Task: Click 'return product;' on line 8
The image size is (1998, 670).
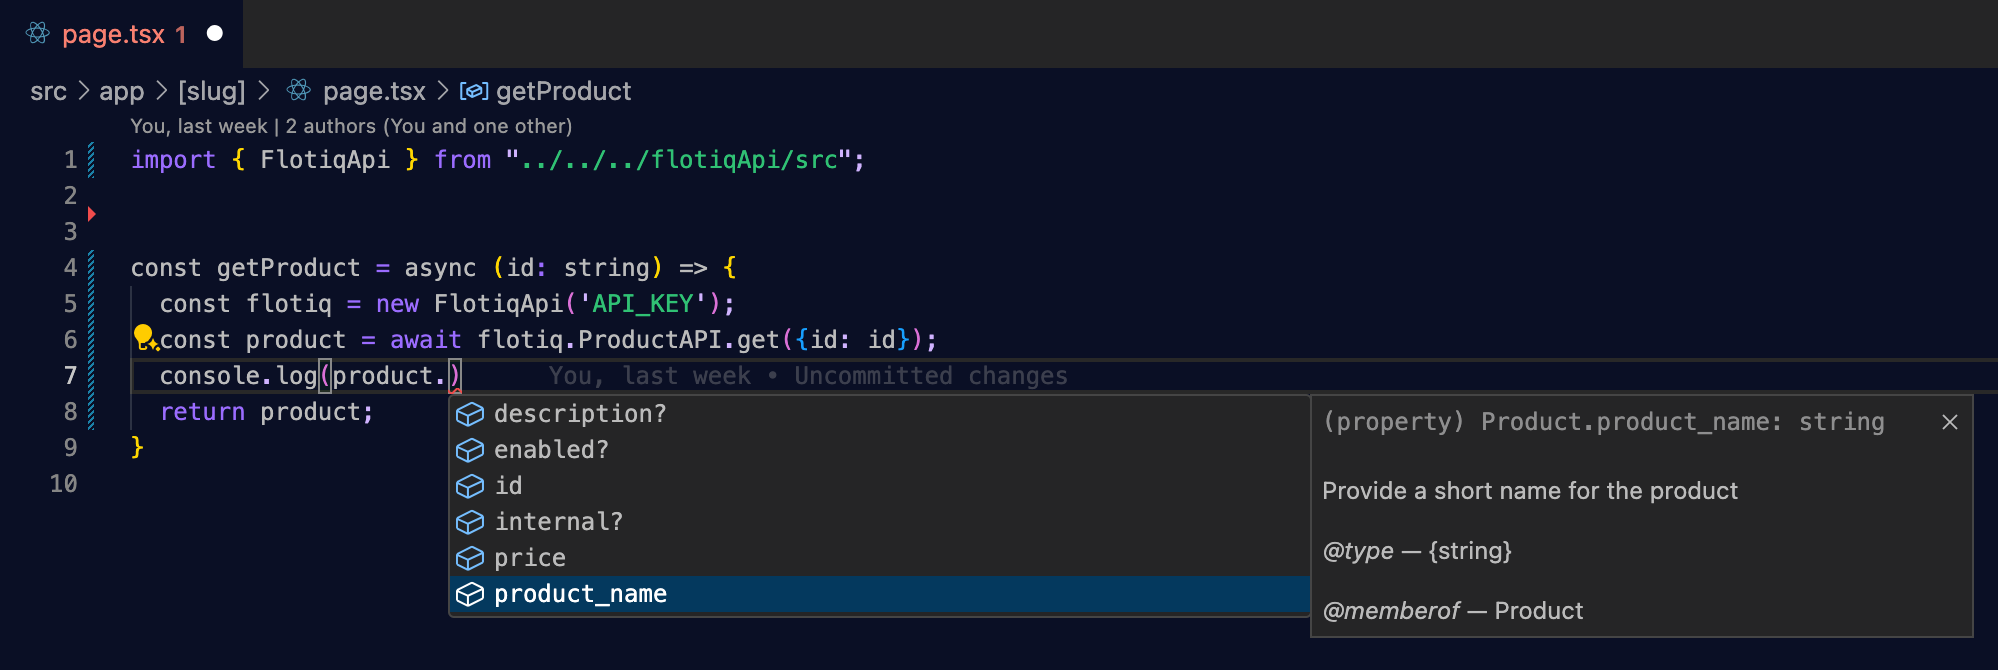Action: [x=266, y=412]
